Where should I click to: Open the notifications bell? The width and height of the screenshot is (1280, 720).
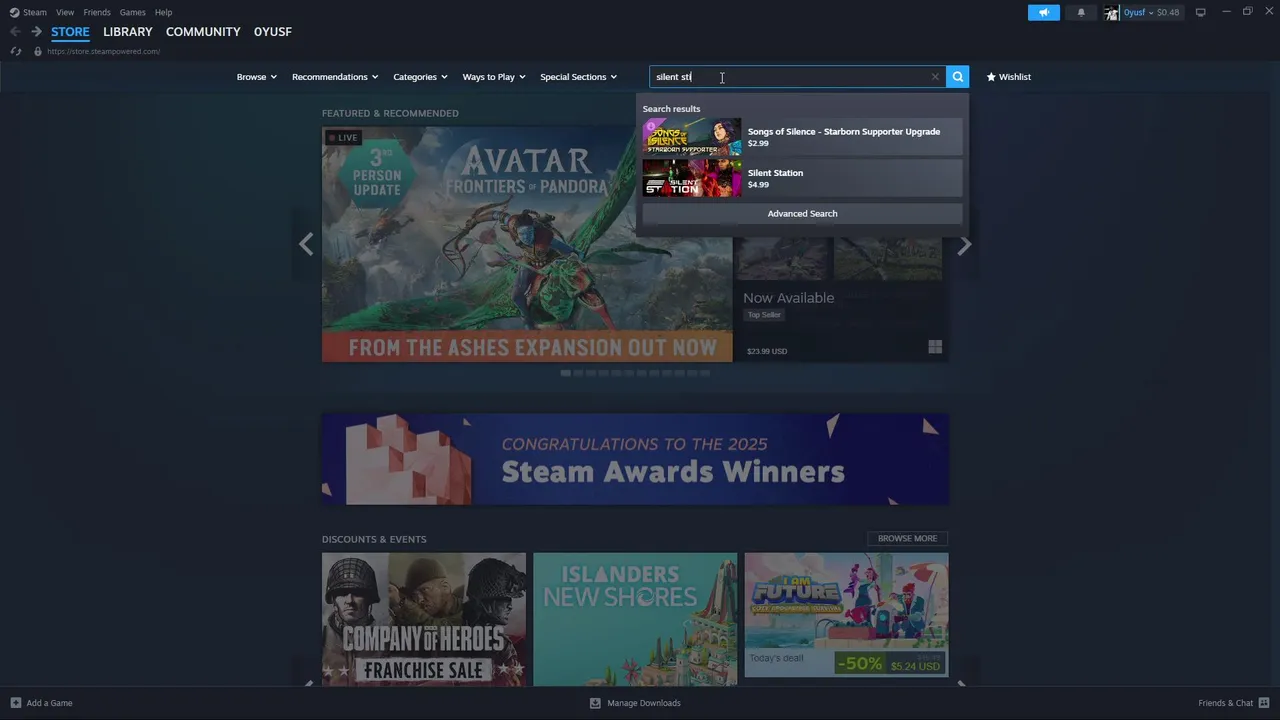1080,12
